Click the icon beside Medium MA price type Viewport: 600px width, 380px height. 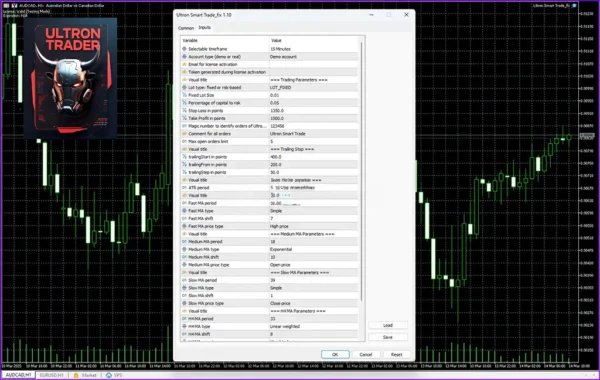point(184,265)
